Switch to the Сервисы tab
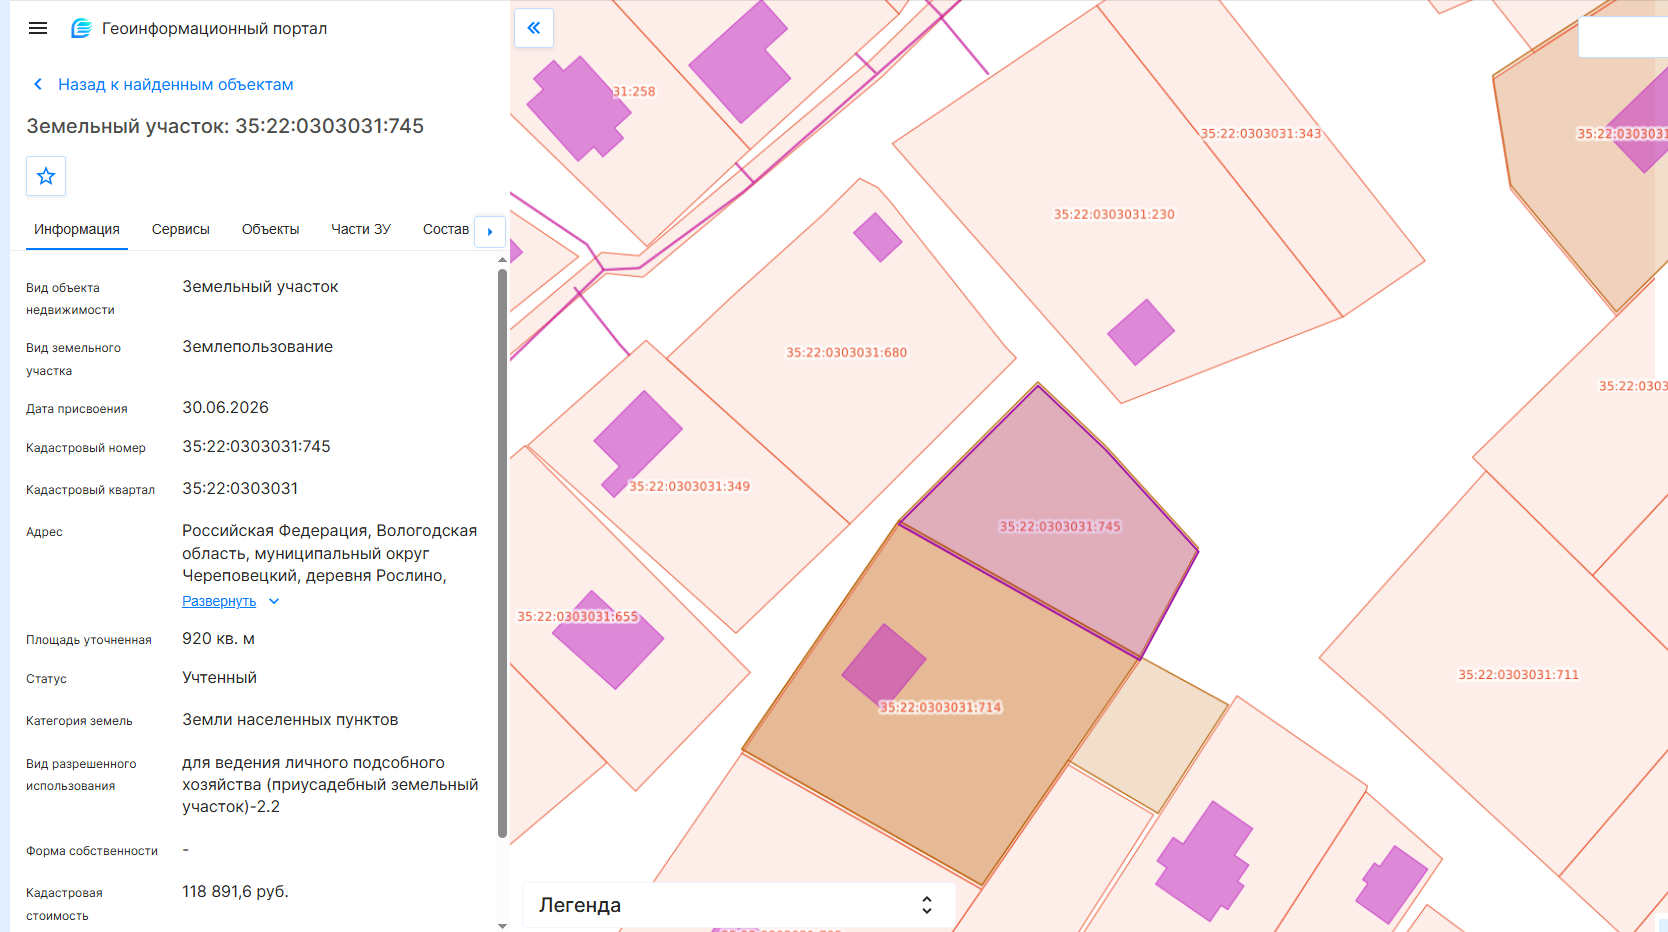1668x932 pixels. [x=181, y=229]
